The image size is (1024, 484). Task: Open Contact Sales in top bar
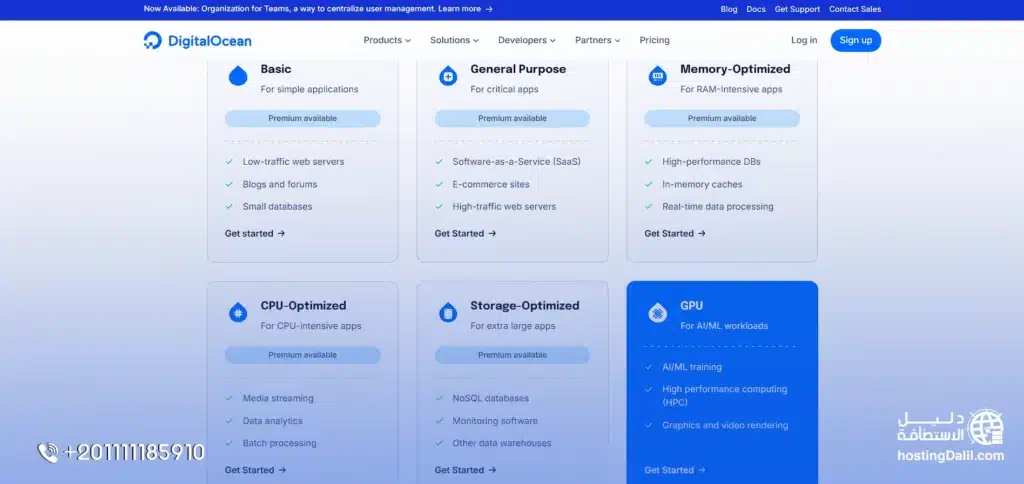(x=855, y=9)
